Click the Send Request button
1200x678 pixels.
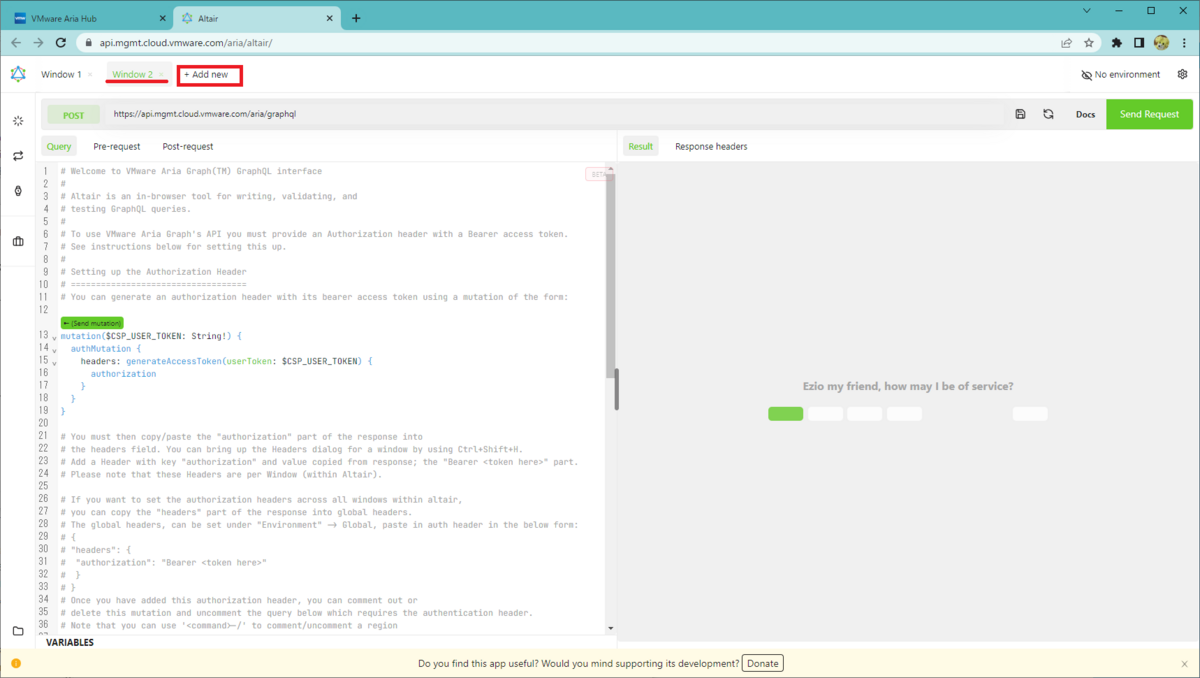tap(1149, 114)
